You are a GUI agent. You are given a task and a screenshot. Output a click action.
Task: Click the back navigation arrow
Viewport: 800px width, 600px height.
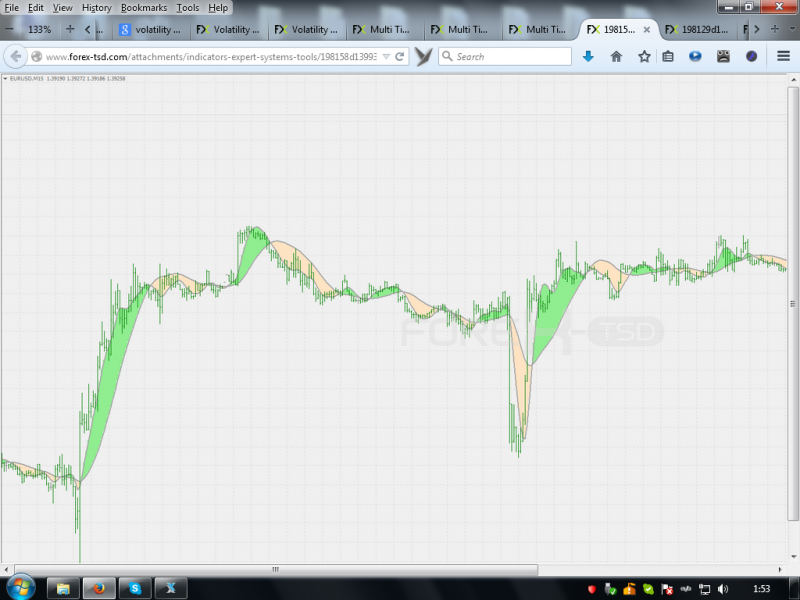click(15, 56)
